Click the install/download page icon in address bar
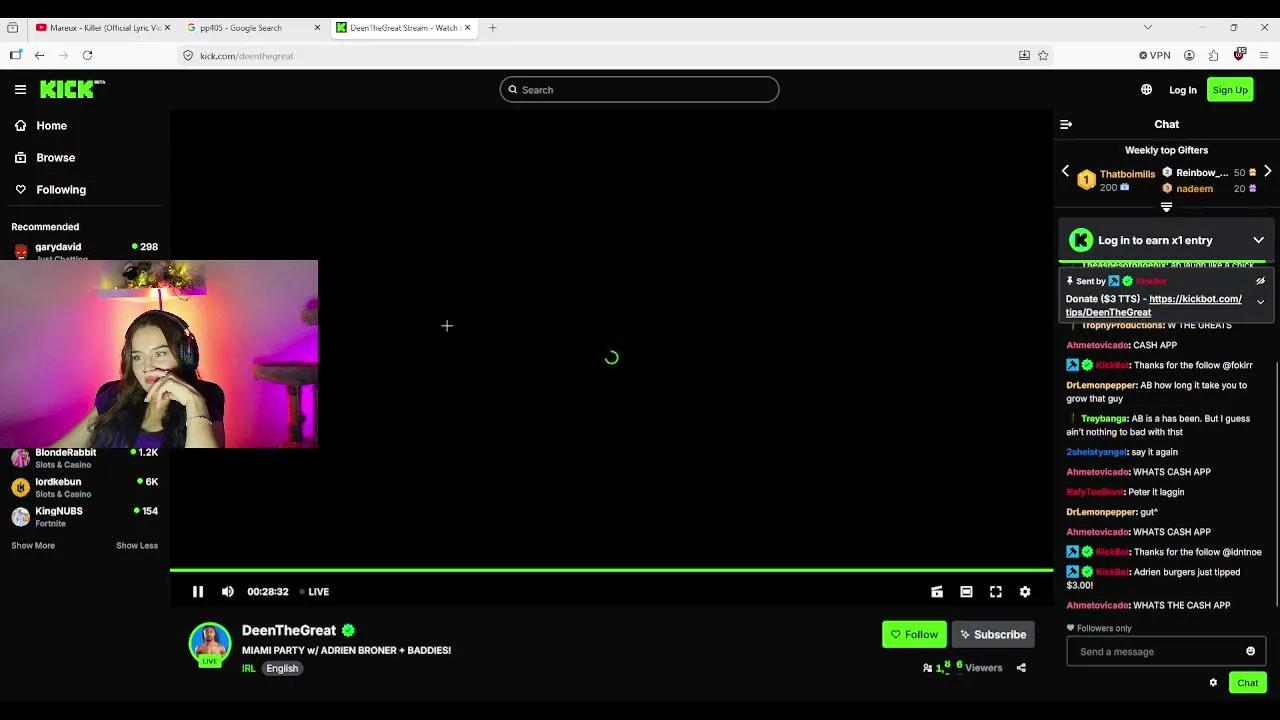Image resolution: width=1280 pixels, height=720 pixels. [x=1024, y=56]
